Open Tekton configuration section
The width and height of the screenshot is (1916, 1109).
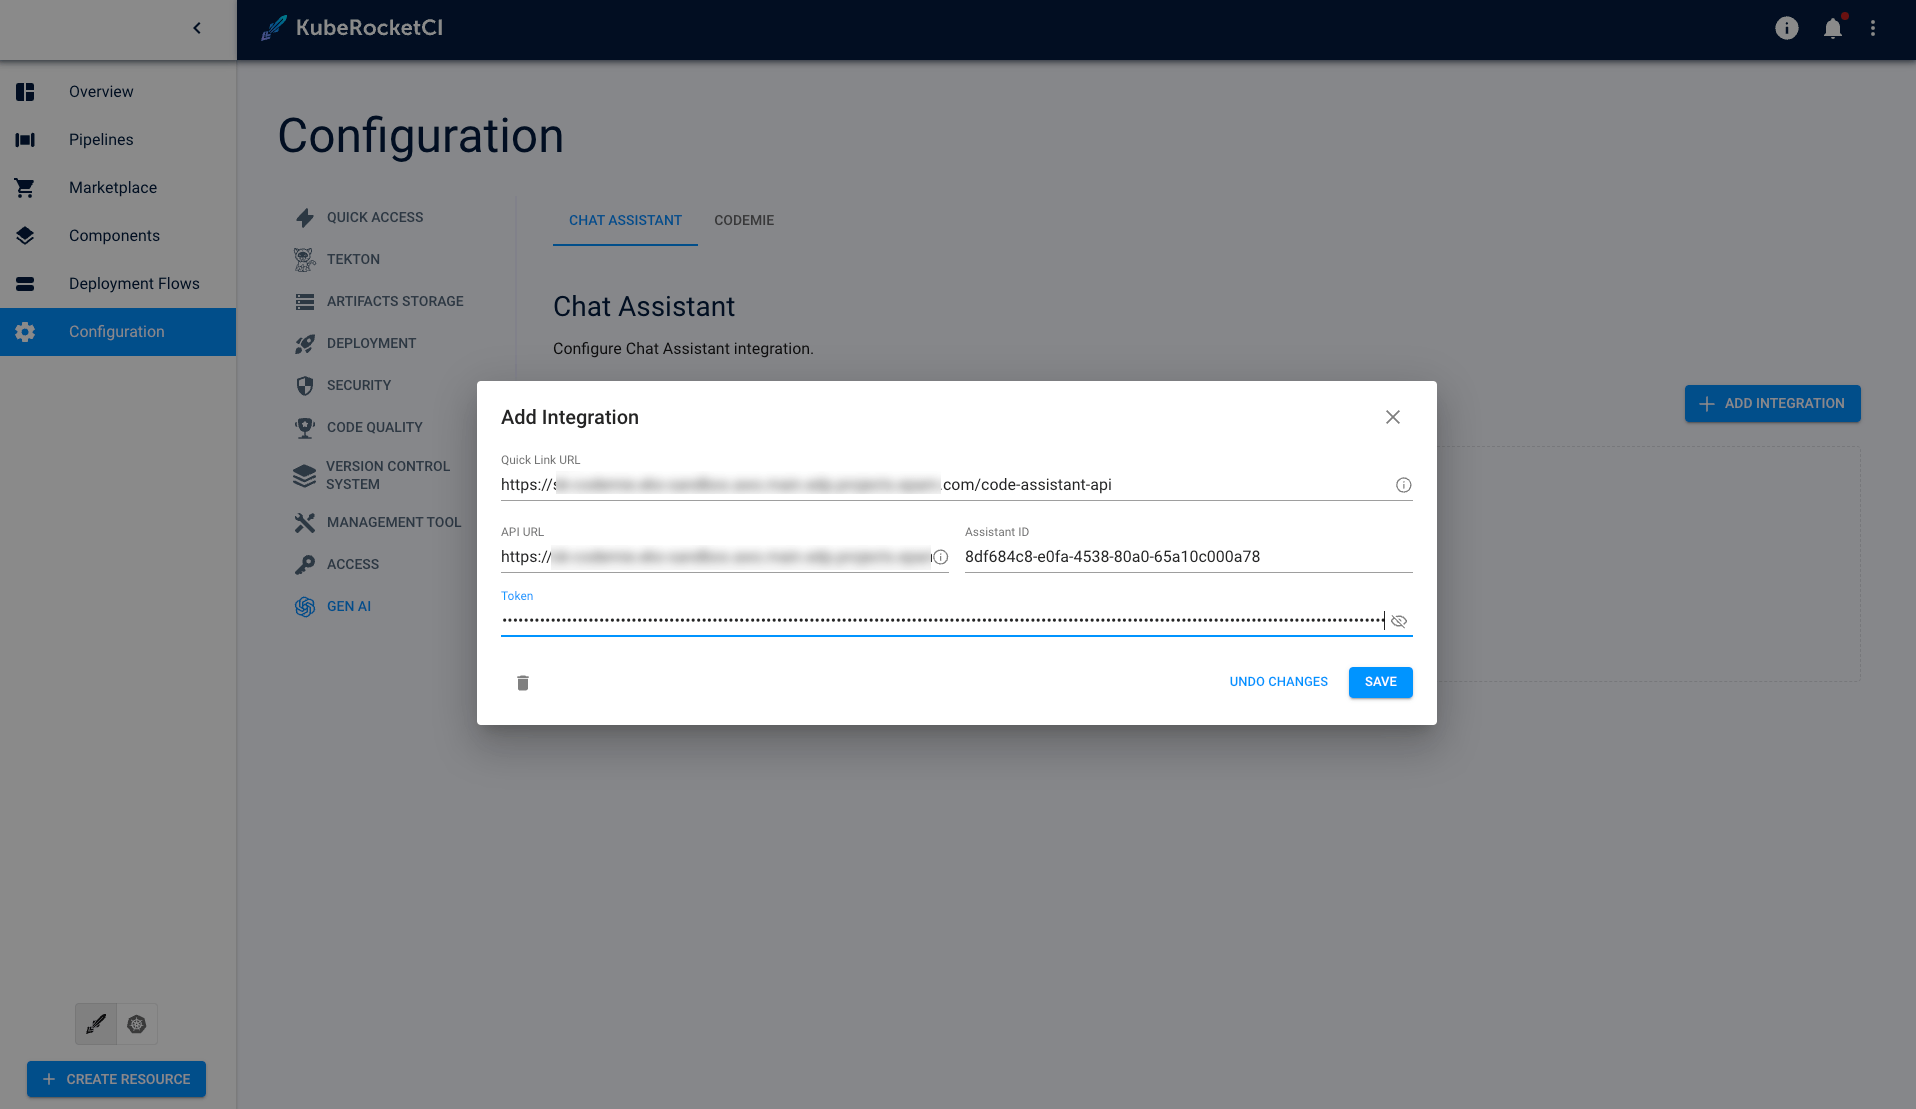click(x=353, y=260)
